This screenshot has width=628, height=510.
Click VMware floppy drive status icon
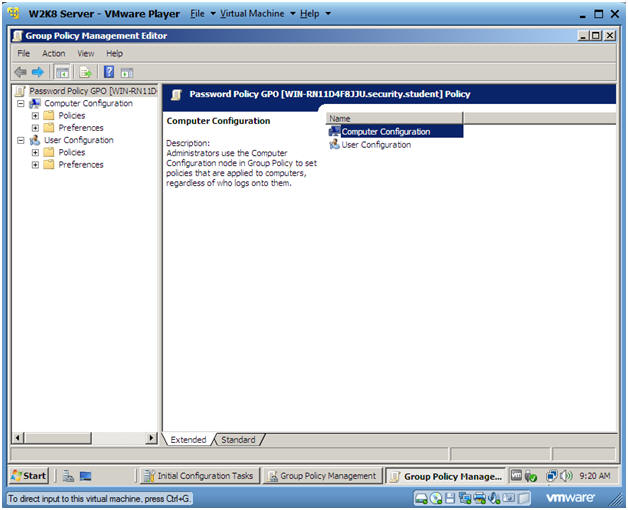451,498
